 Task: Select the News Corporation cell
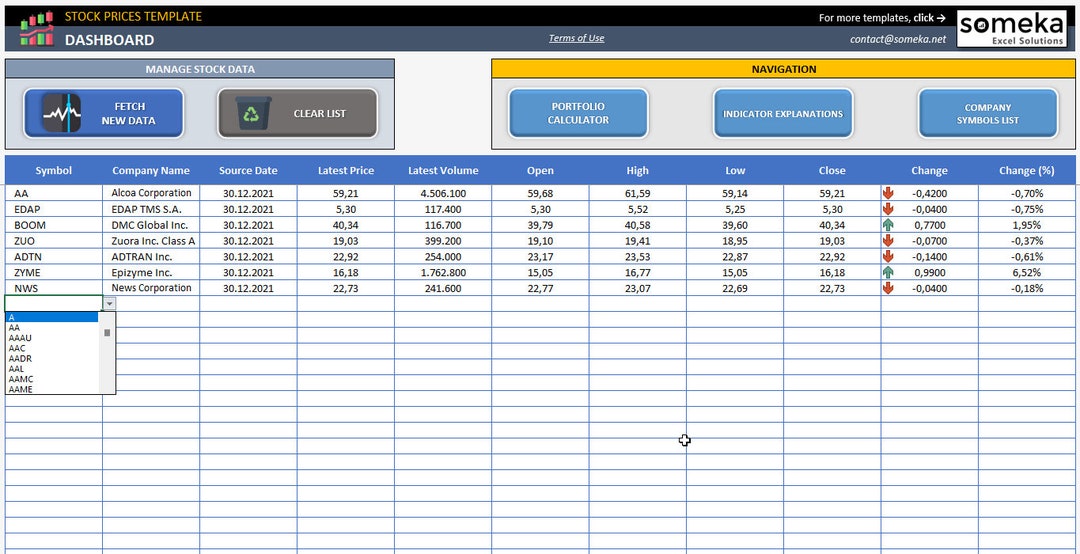pyautogui.click(x=151, y=288)
